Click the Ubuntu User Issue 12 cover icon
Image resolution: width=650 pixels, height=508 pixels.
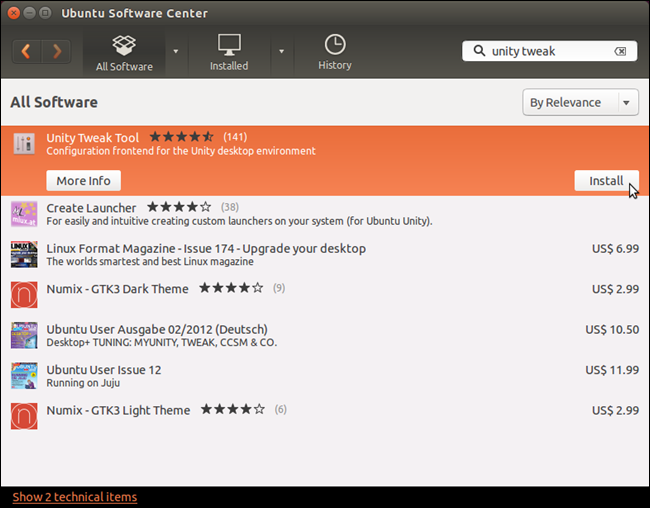point(24,376)
